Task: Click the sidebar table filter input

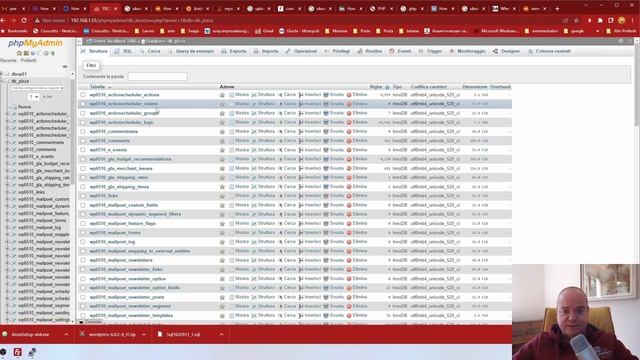Action: [37, 88]
